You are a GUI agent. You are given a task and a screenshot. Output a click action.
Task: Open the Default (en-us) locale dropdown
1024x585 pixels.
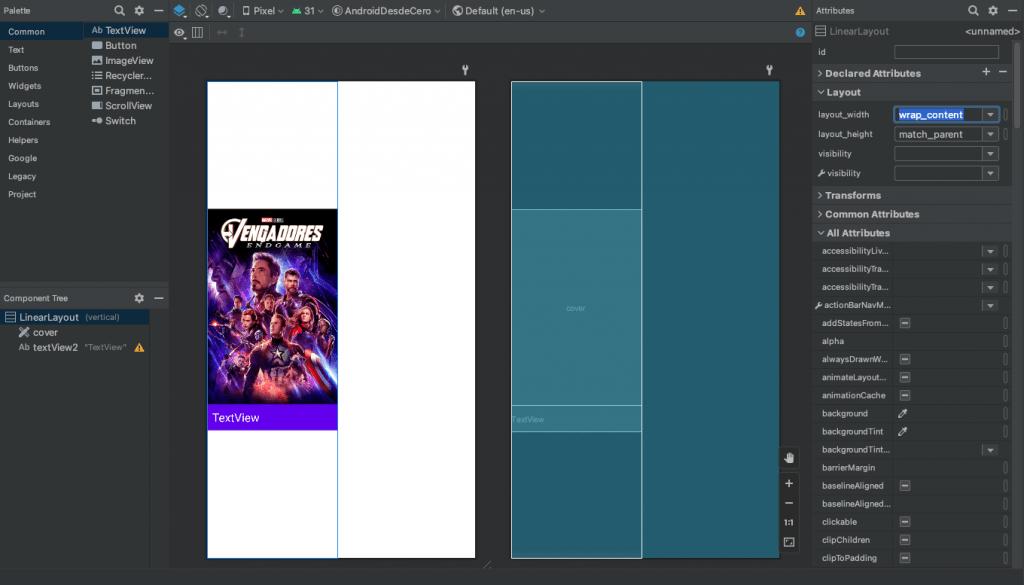point(499,11)
